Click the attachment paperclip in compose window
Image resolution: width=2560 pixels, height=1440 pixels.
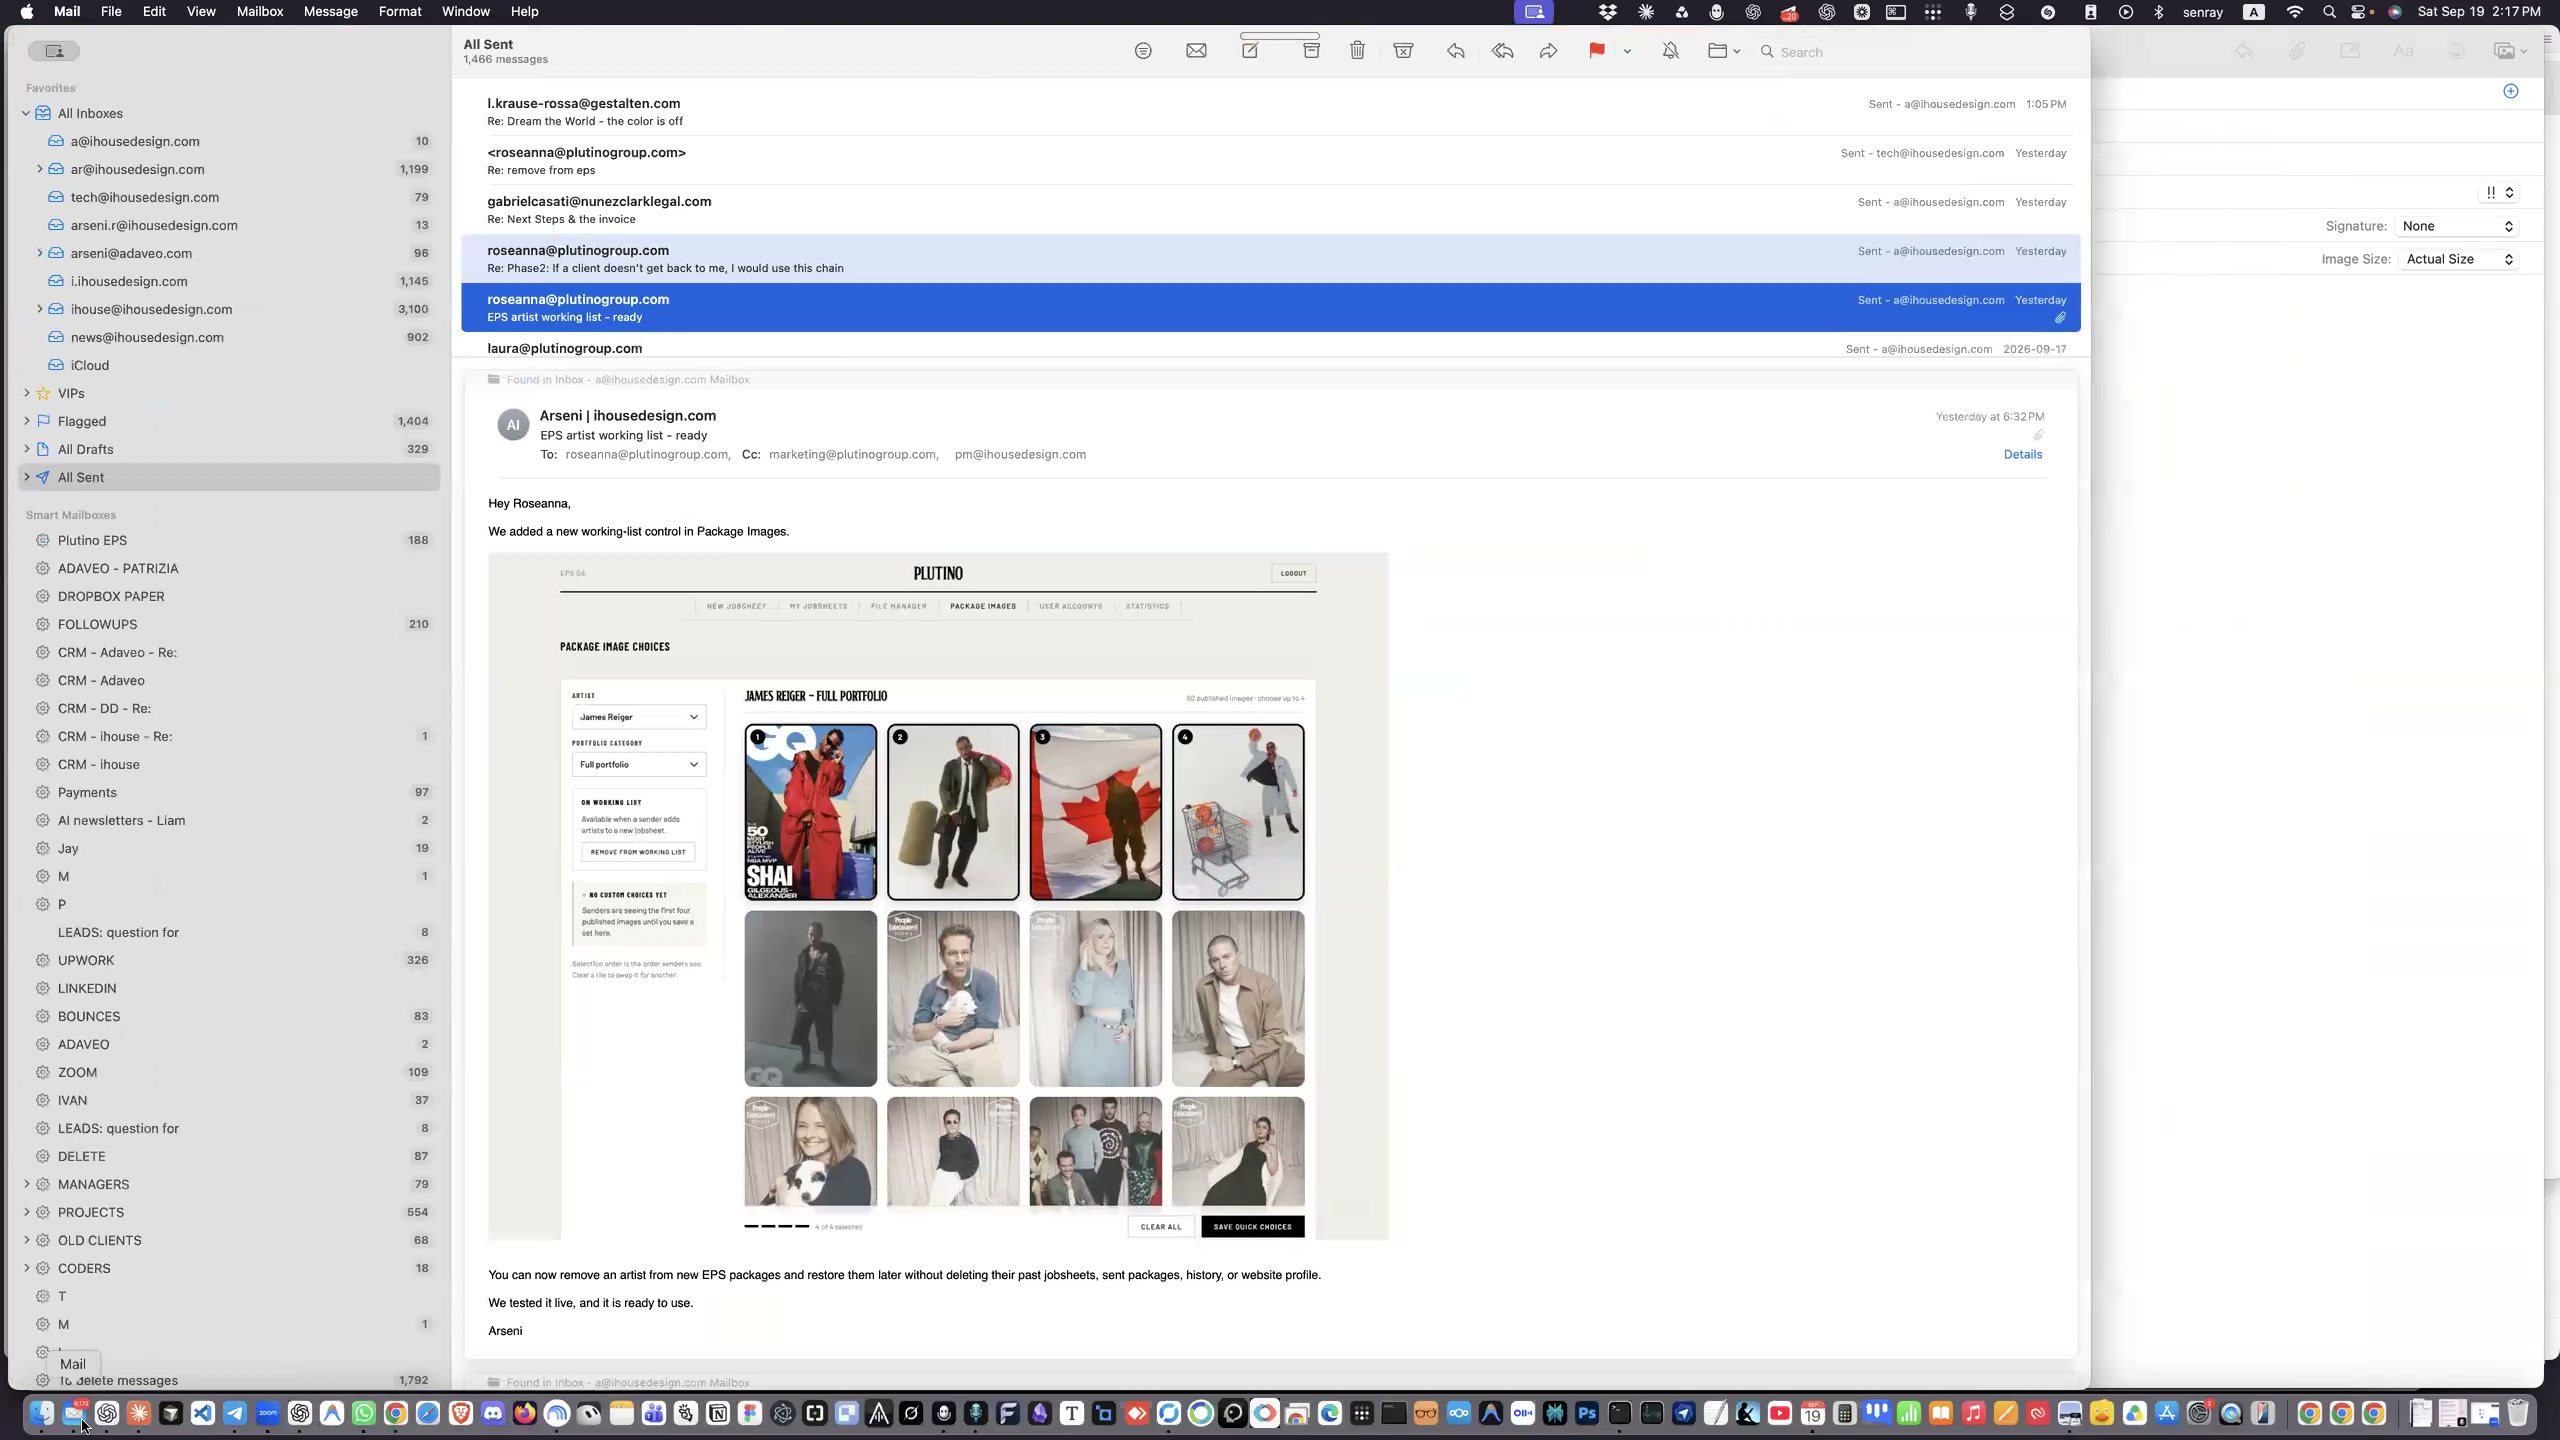click(2297, 51)
